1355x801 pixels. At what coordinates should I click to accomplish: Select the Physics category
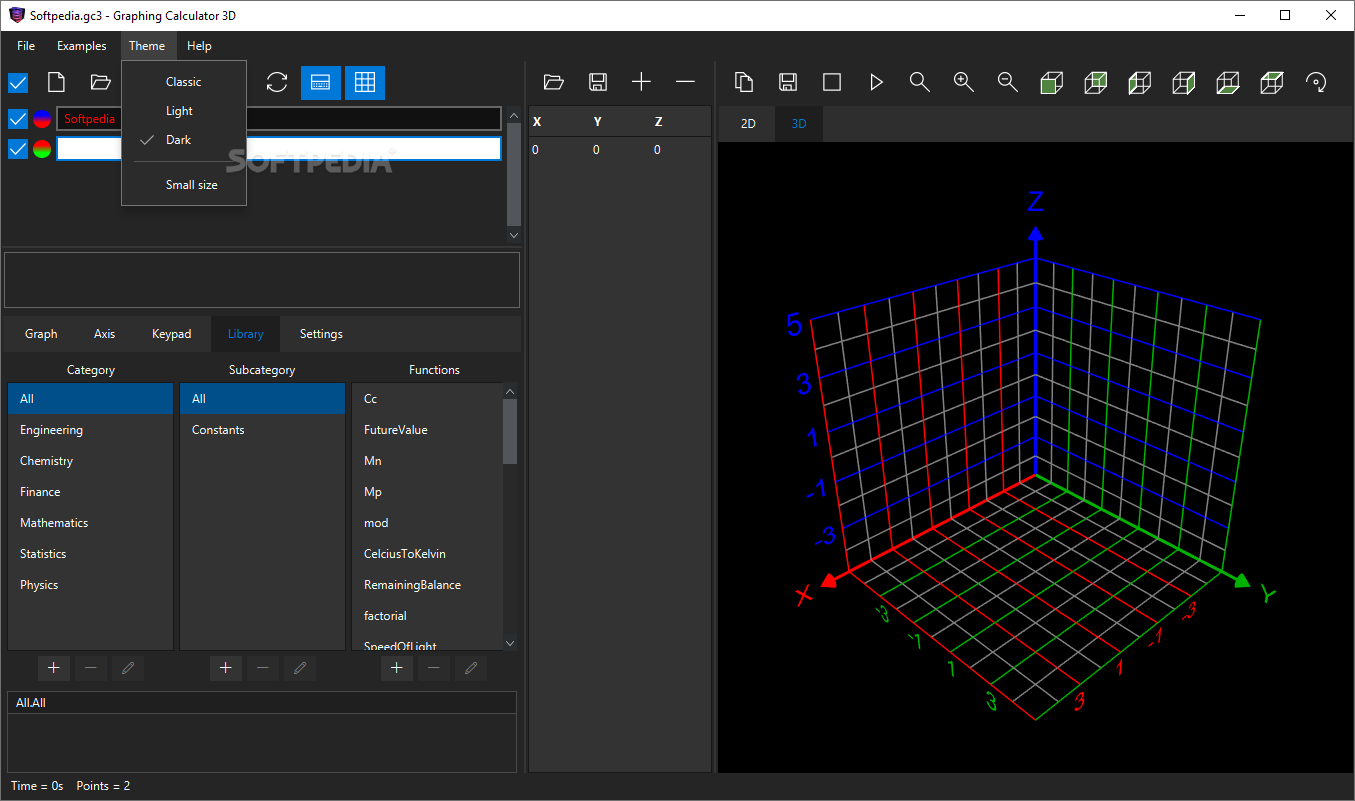(x=90, y=585)
